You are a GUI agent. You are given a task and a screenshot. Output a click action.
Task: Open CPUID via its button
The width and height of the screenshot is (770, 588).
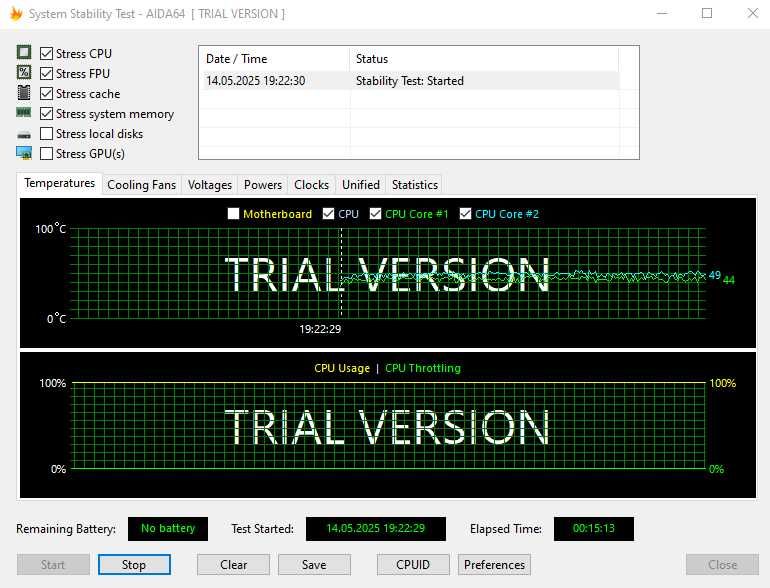pos(413,564)
